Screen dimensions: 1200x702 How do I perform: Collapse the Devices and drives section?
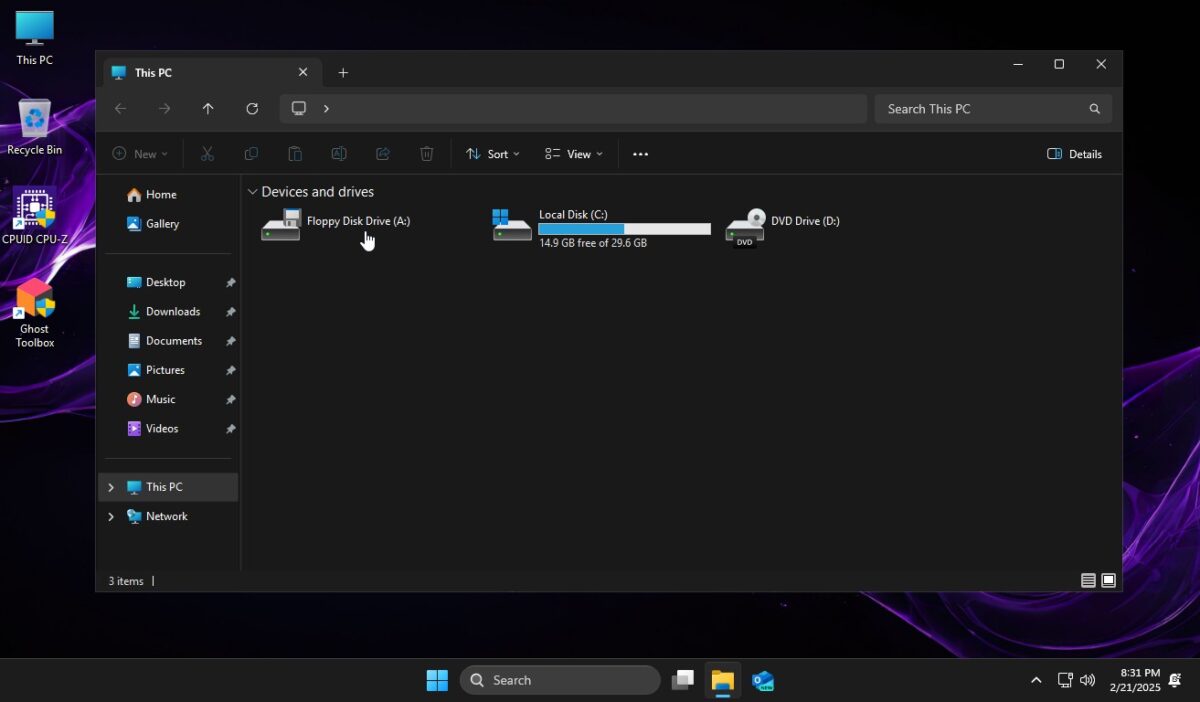pos(252,191)
